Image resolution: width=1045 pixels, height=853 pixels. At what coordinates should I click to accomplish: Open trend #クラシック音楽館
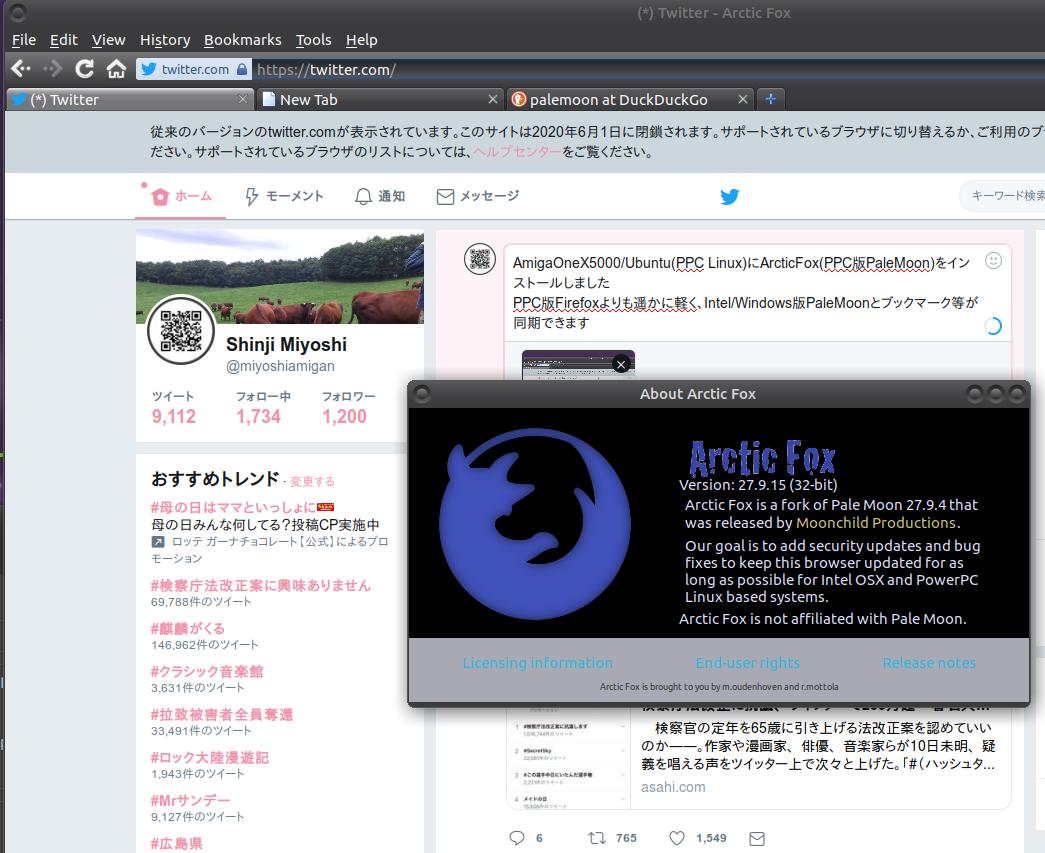pos(207,671)
